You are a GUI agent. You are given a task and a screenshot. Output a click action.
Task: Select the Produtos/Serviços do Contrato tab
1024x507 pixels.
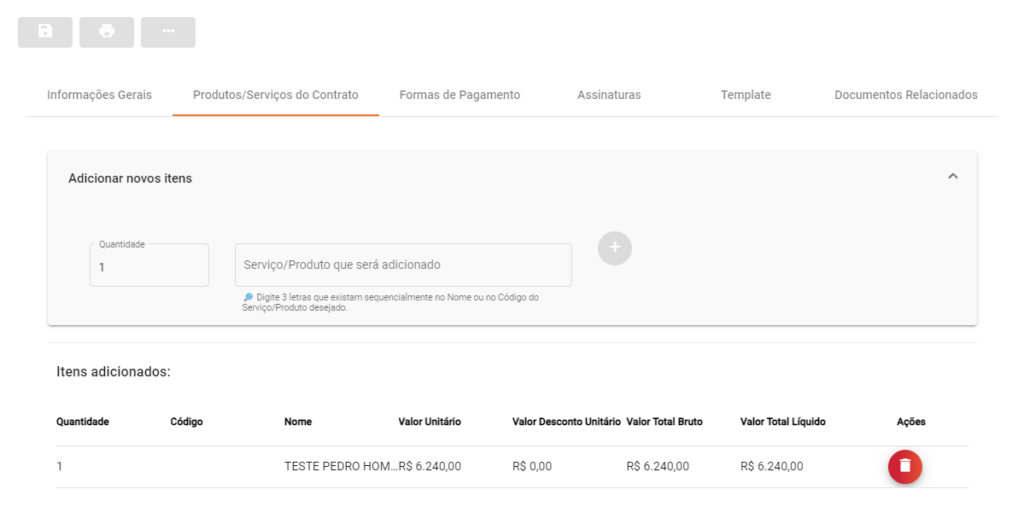click(276, 95)
